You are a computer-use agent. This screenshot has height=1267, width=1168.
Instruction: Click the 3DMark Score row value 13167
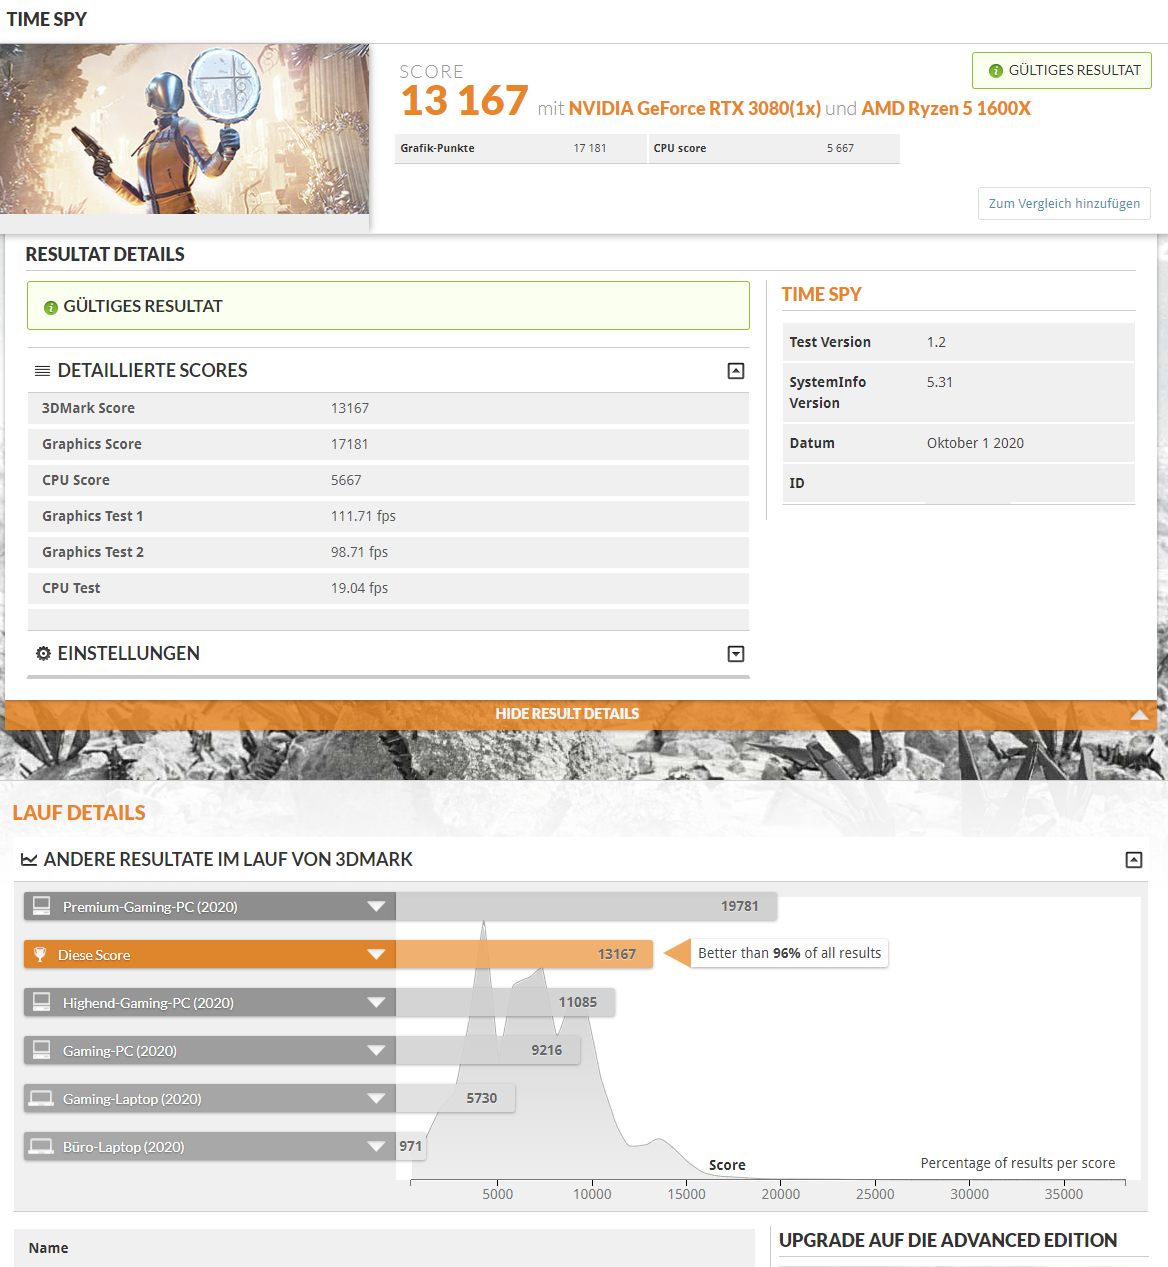coord(350,408)
